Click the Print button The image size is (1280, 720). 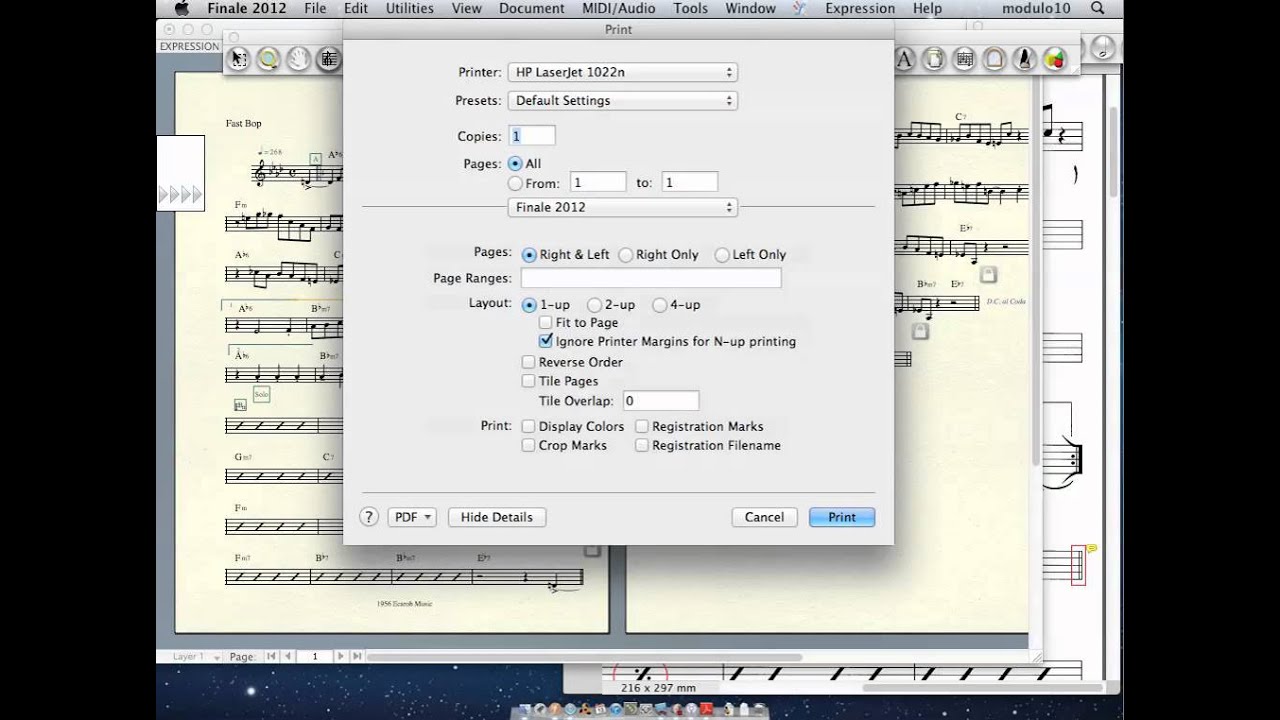pos(842,517)
